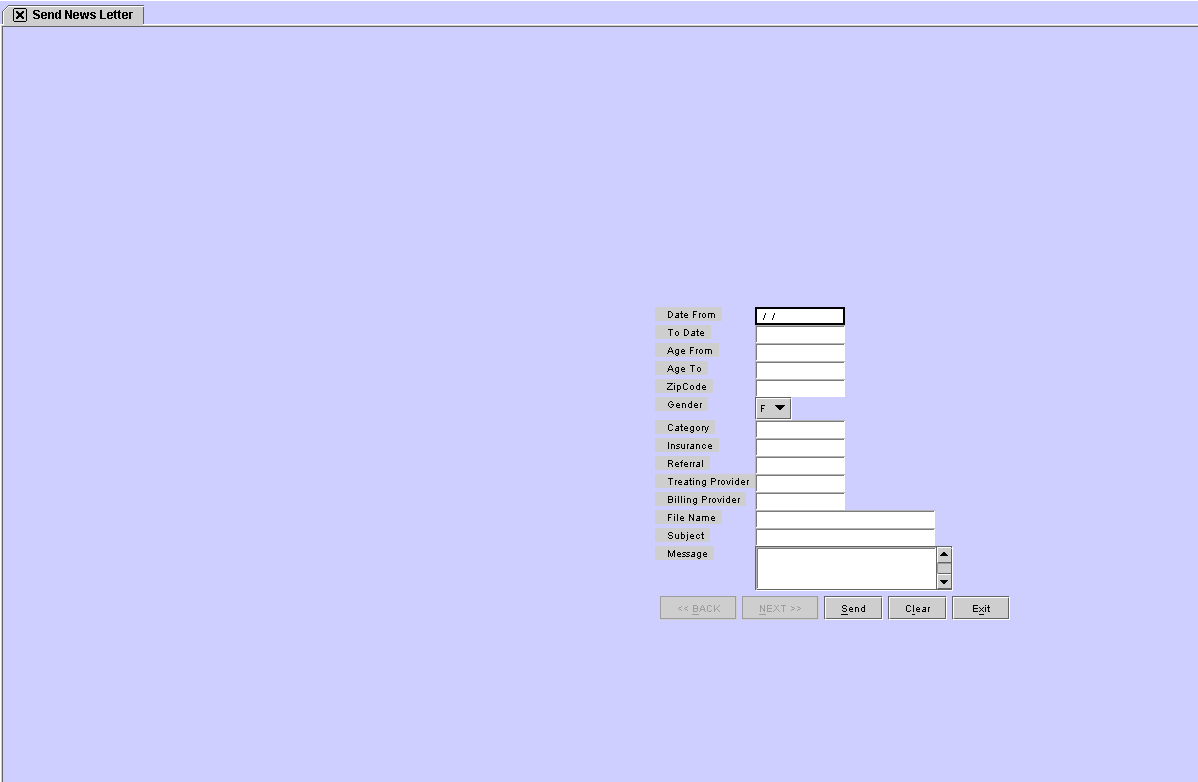This screenshot has width=1198, height=782.
Task: Click the ZipCode label
Action: point(685,387)
